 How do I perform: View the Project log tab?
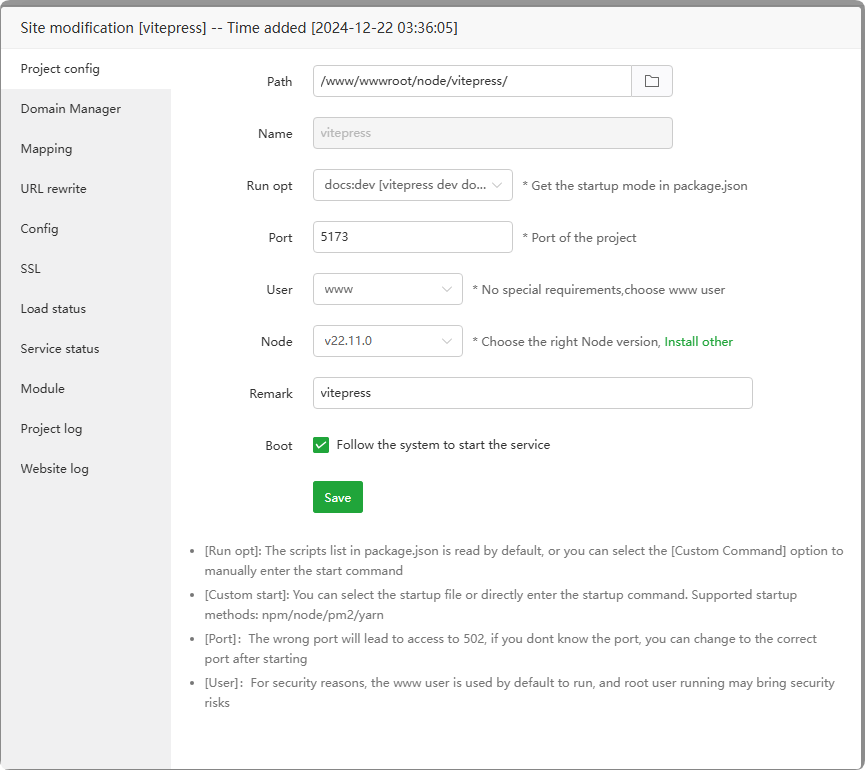pyautogui.click(x=52, y=429)
